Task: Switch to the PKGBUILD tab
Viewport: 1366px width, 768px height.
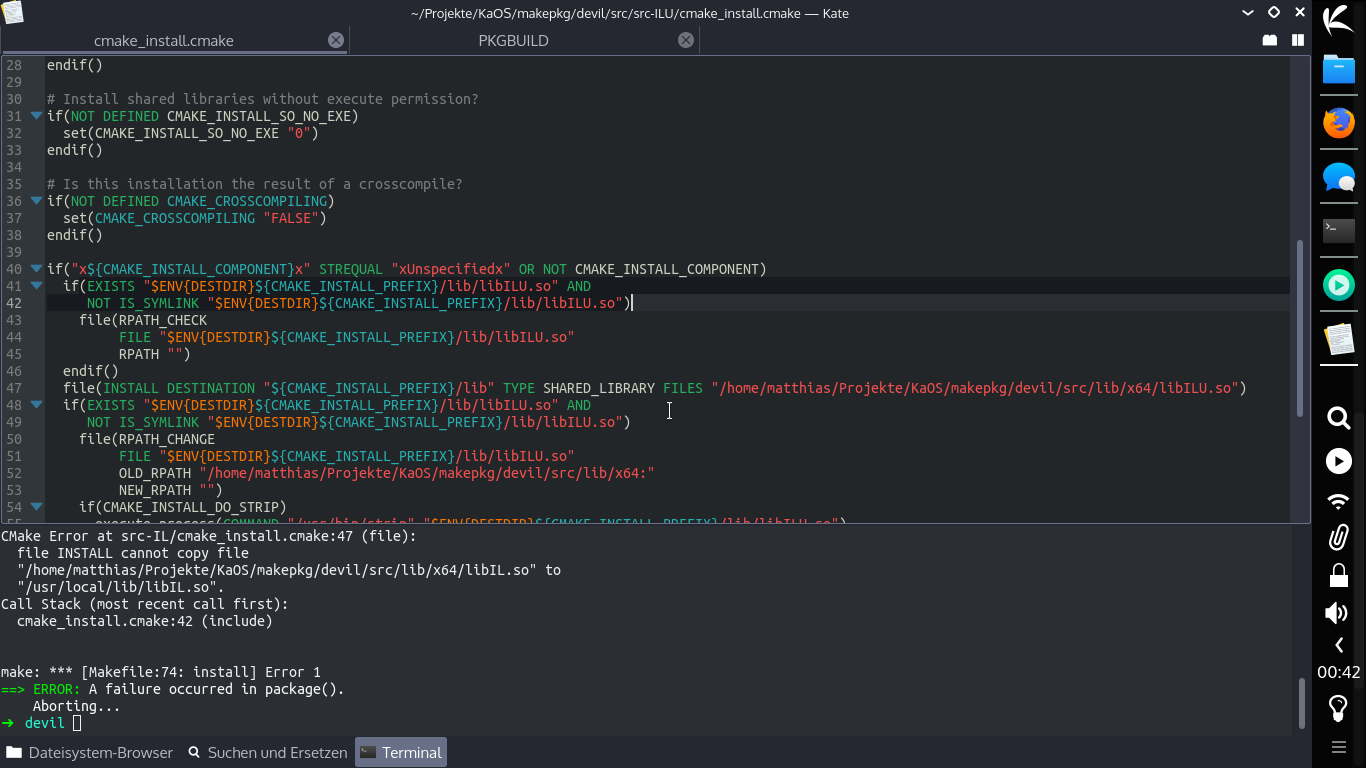Action: point(513,41)
